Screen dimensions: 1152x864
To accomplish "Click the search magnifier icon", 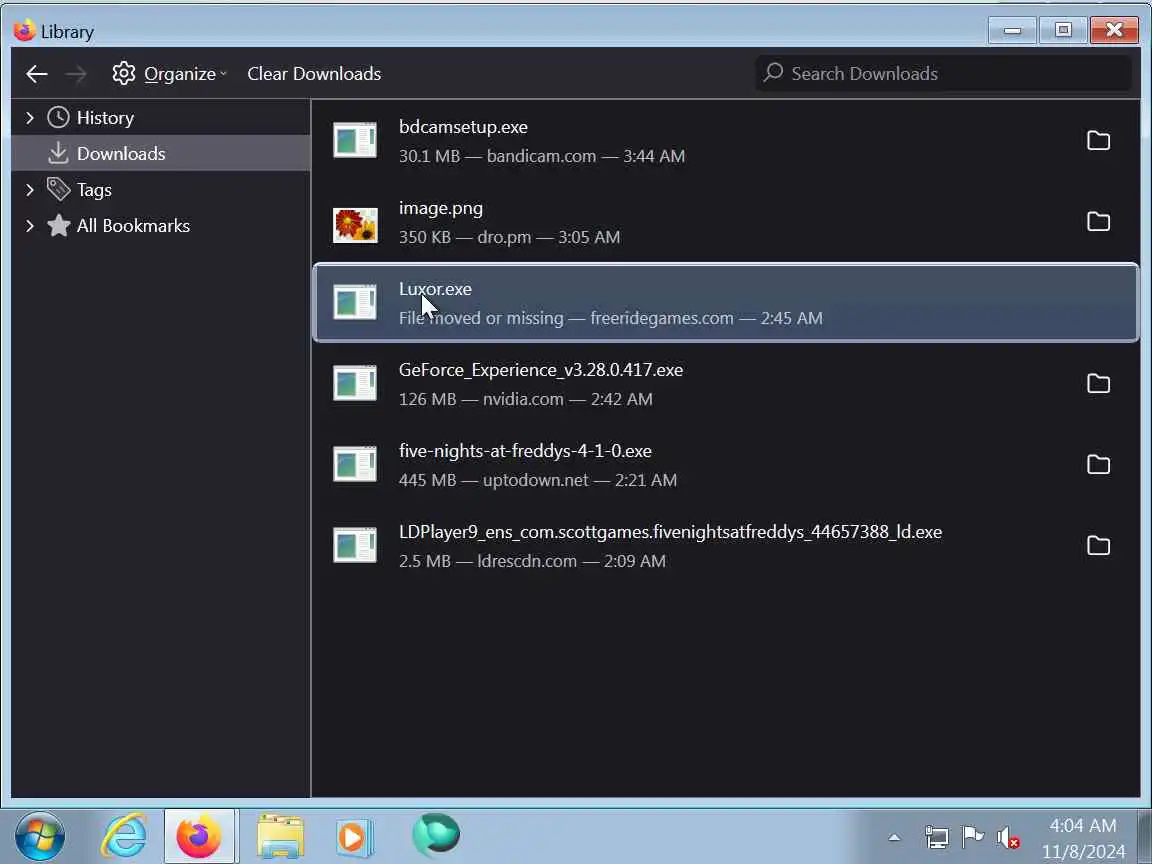I will coord(773,73).
